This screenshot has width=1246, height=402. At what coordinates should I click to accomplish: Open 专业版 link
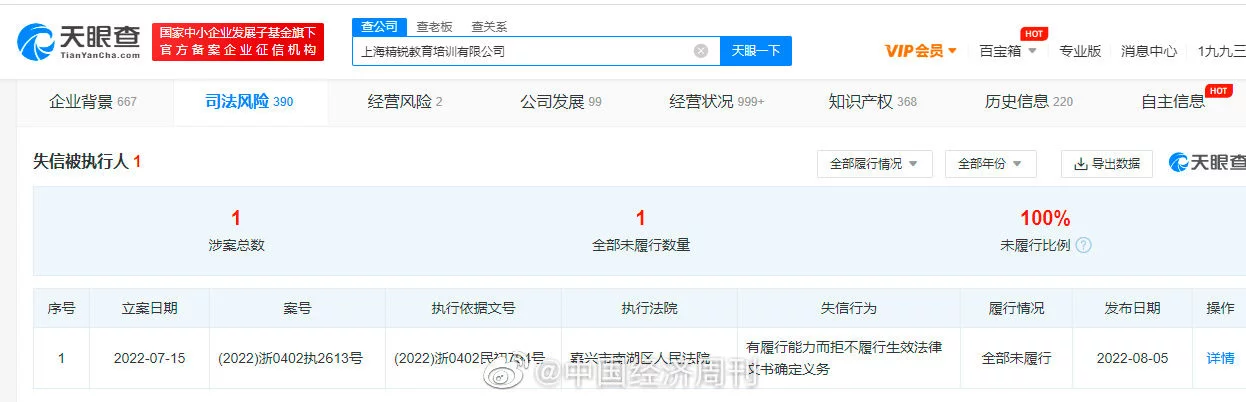pos(1080,51)
